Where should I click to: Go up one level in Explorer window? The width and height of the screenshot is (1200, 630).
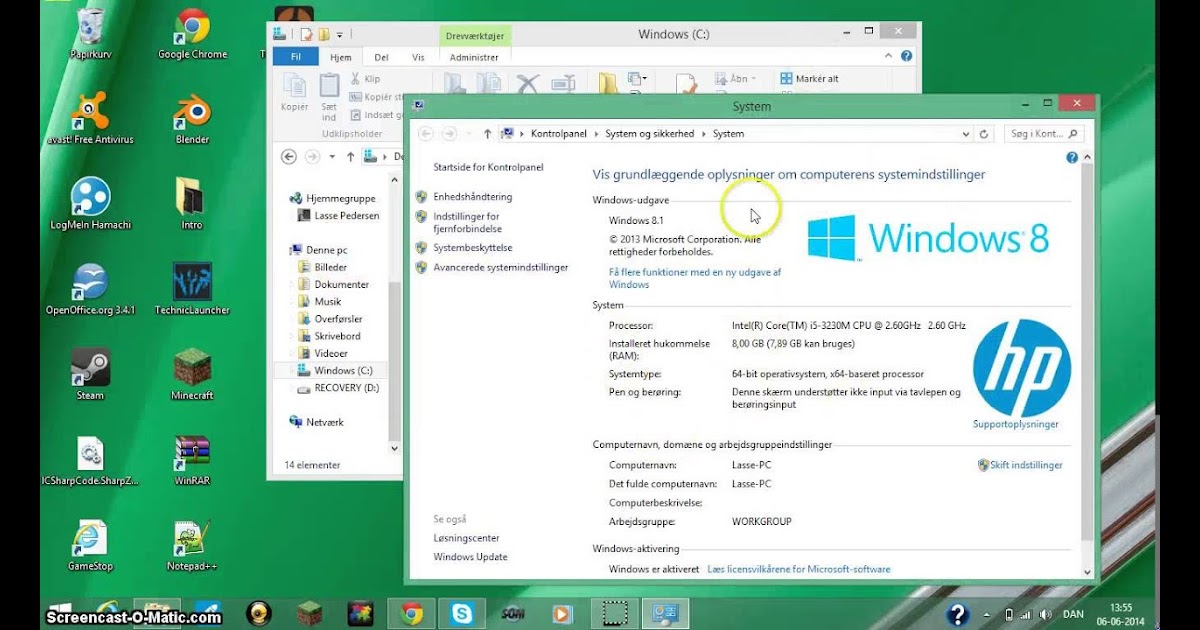(350, 157)
